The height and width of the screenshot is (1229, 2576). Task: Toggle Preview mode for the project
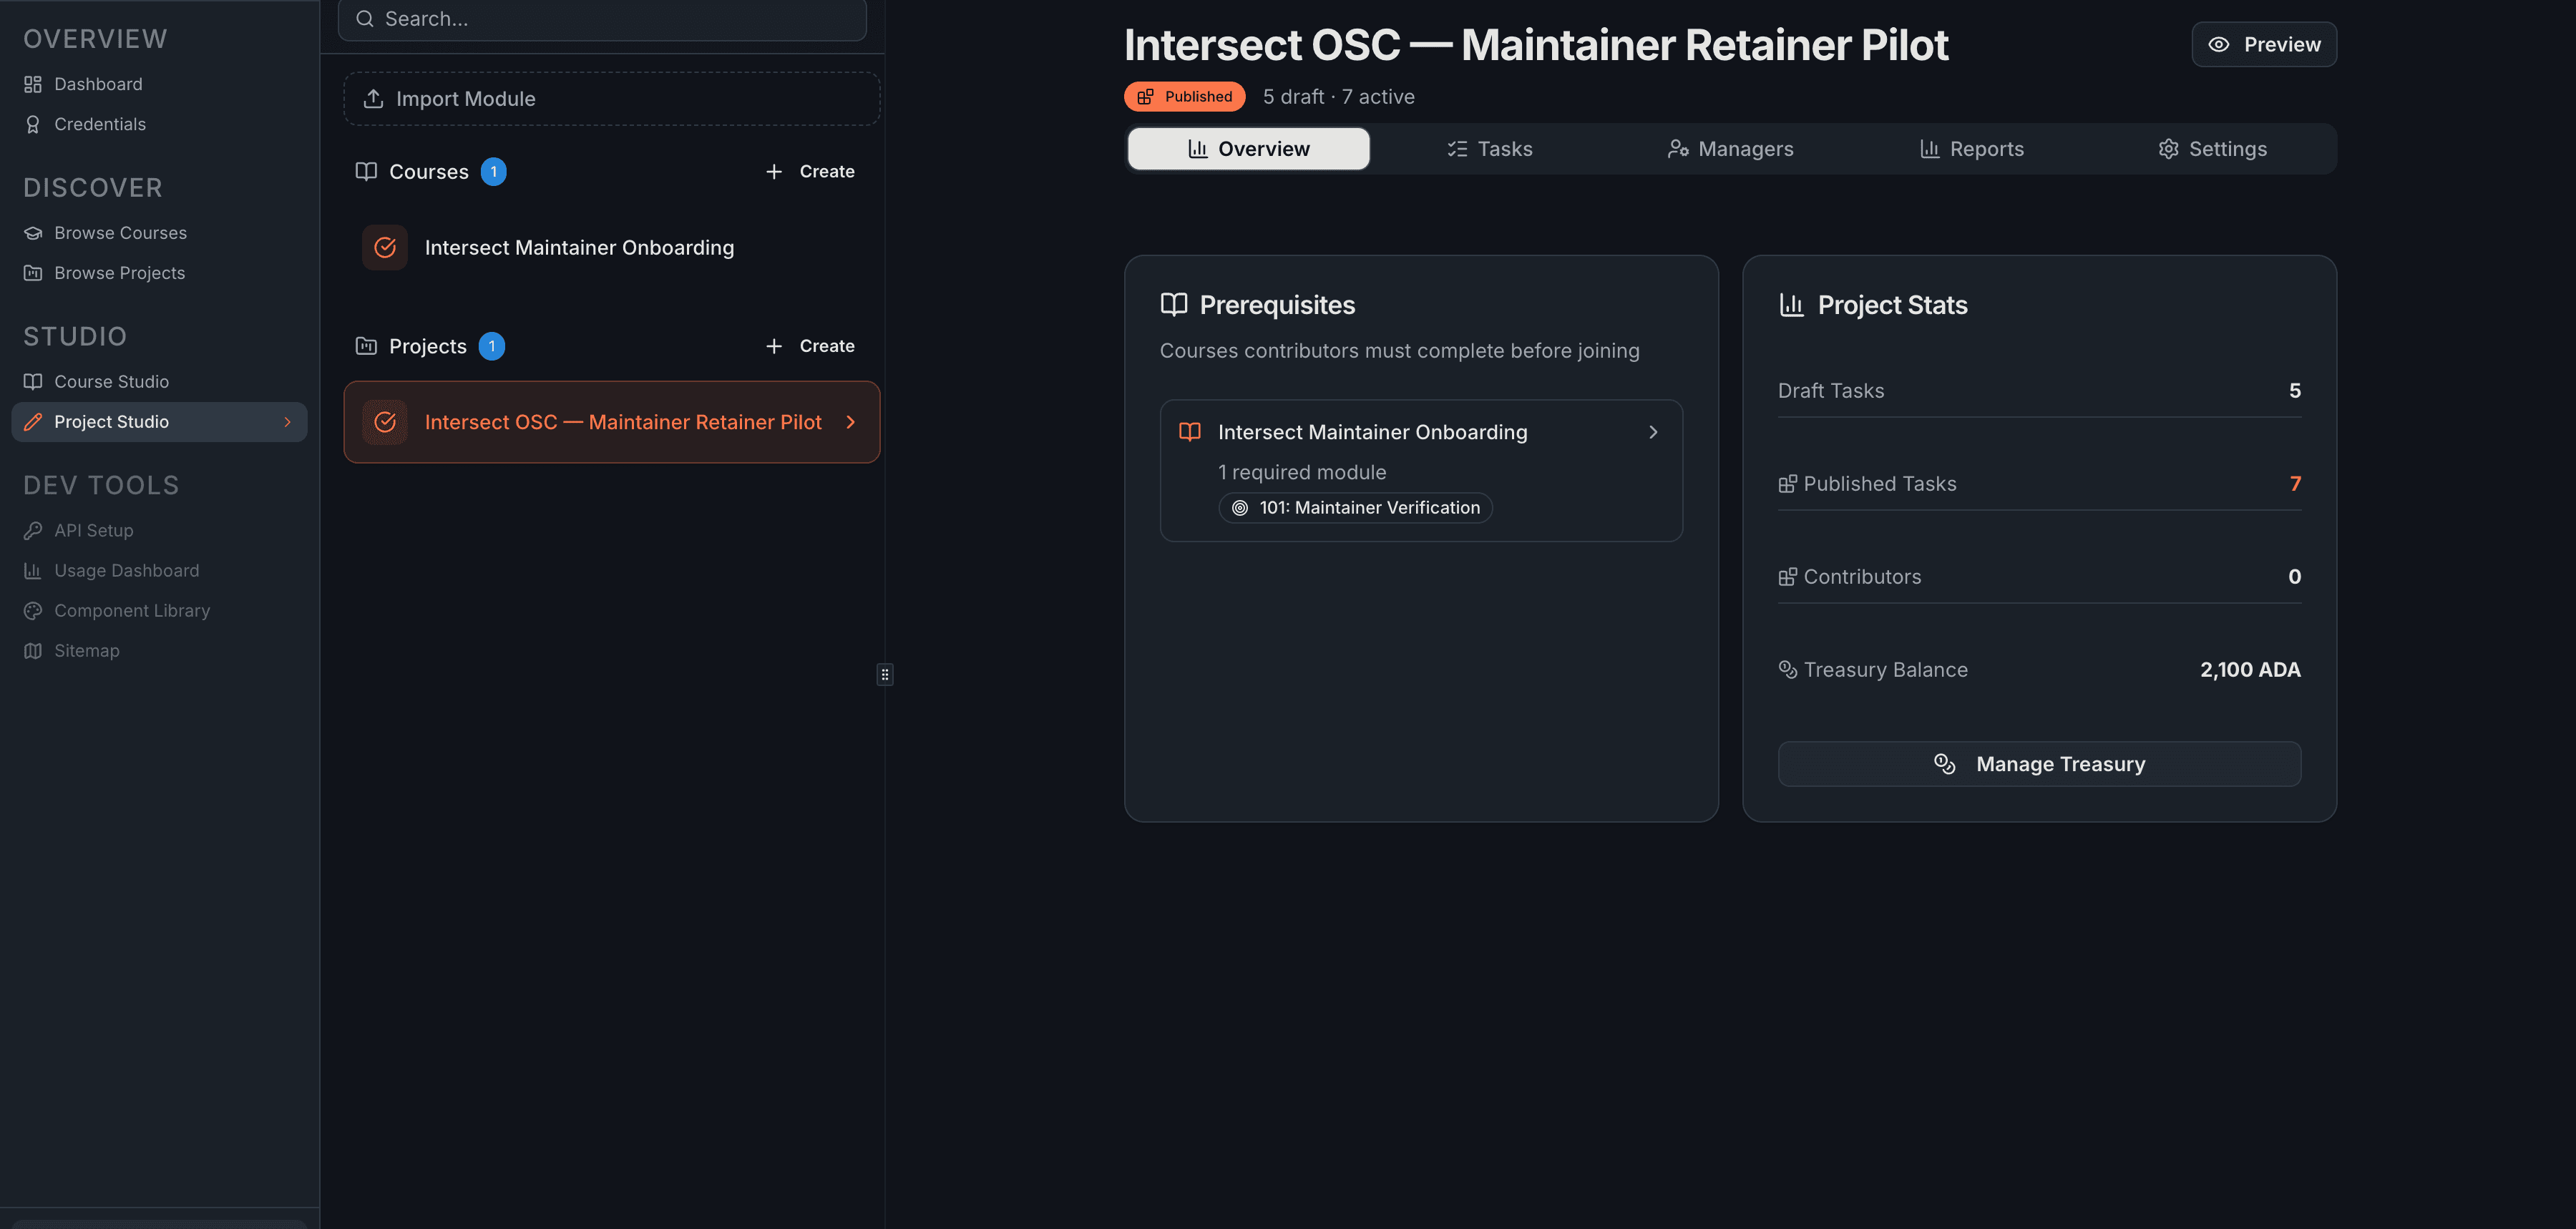click(x=2263, y=44)
